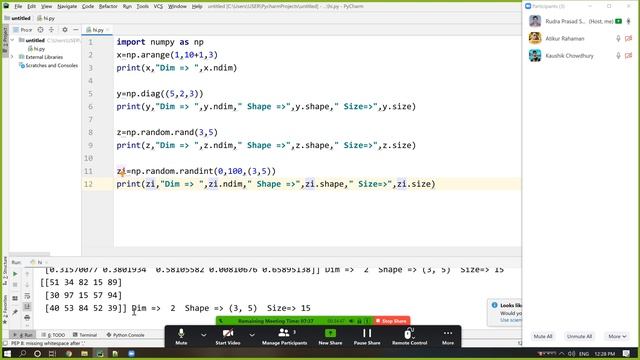This screenshot has height=360, width=640.
Task: Select hi.py file in project tree
Action: (36, 49)
